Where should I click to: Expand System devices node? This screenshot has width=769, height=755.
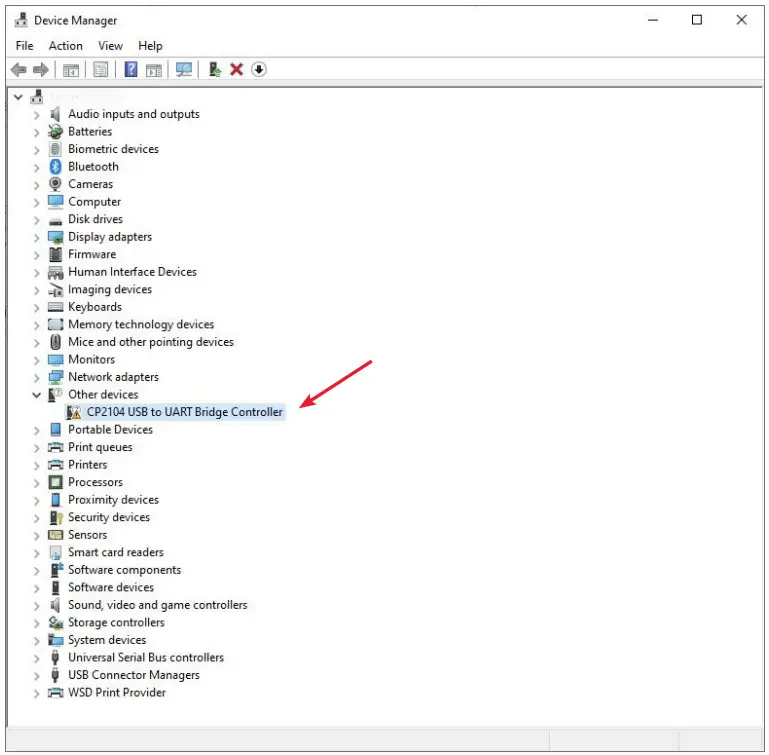pyautogui.click(x=36, y=641)
